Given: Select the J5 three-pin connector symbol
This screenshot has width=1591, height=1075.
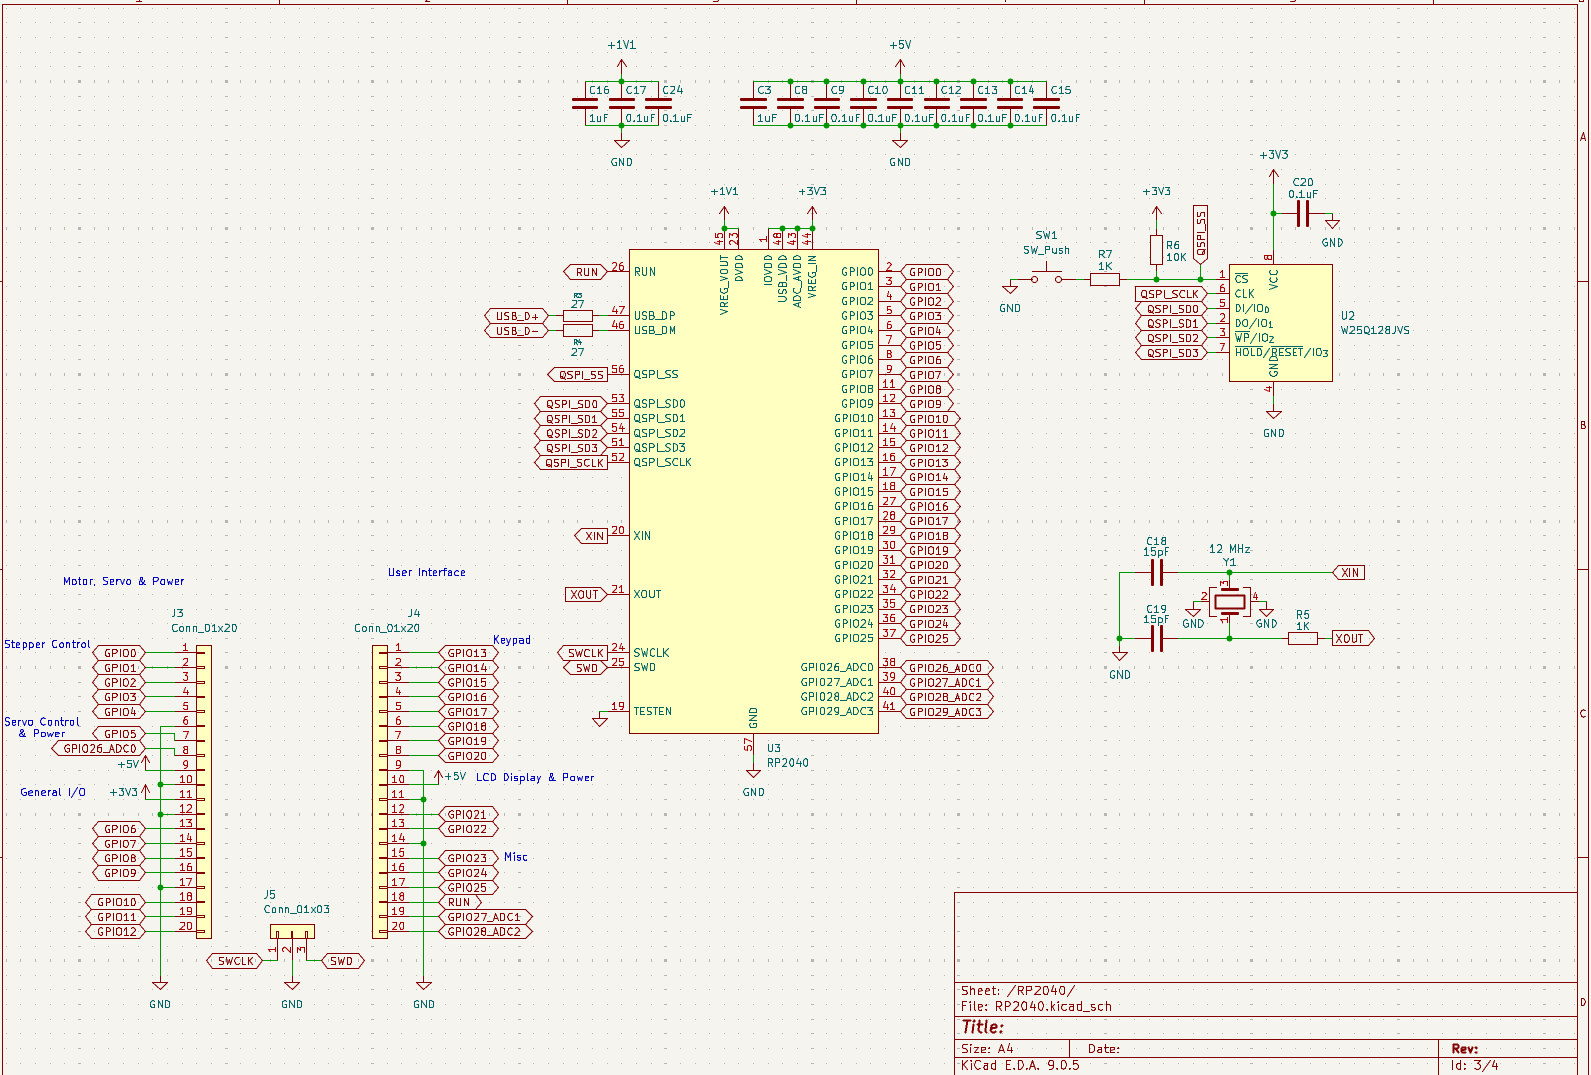Looking at the screenshot, I should pyautogui.click(x=292, y=932).
